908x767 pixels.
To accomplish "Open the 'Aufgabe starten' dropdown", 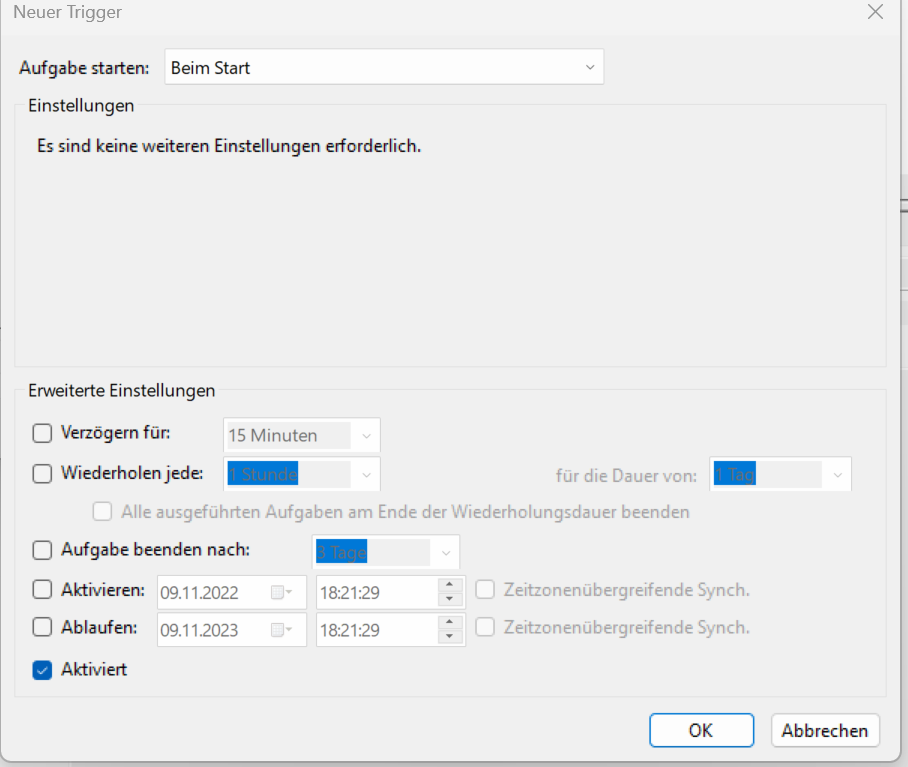I will 384,67.
